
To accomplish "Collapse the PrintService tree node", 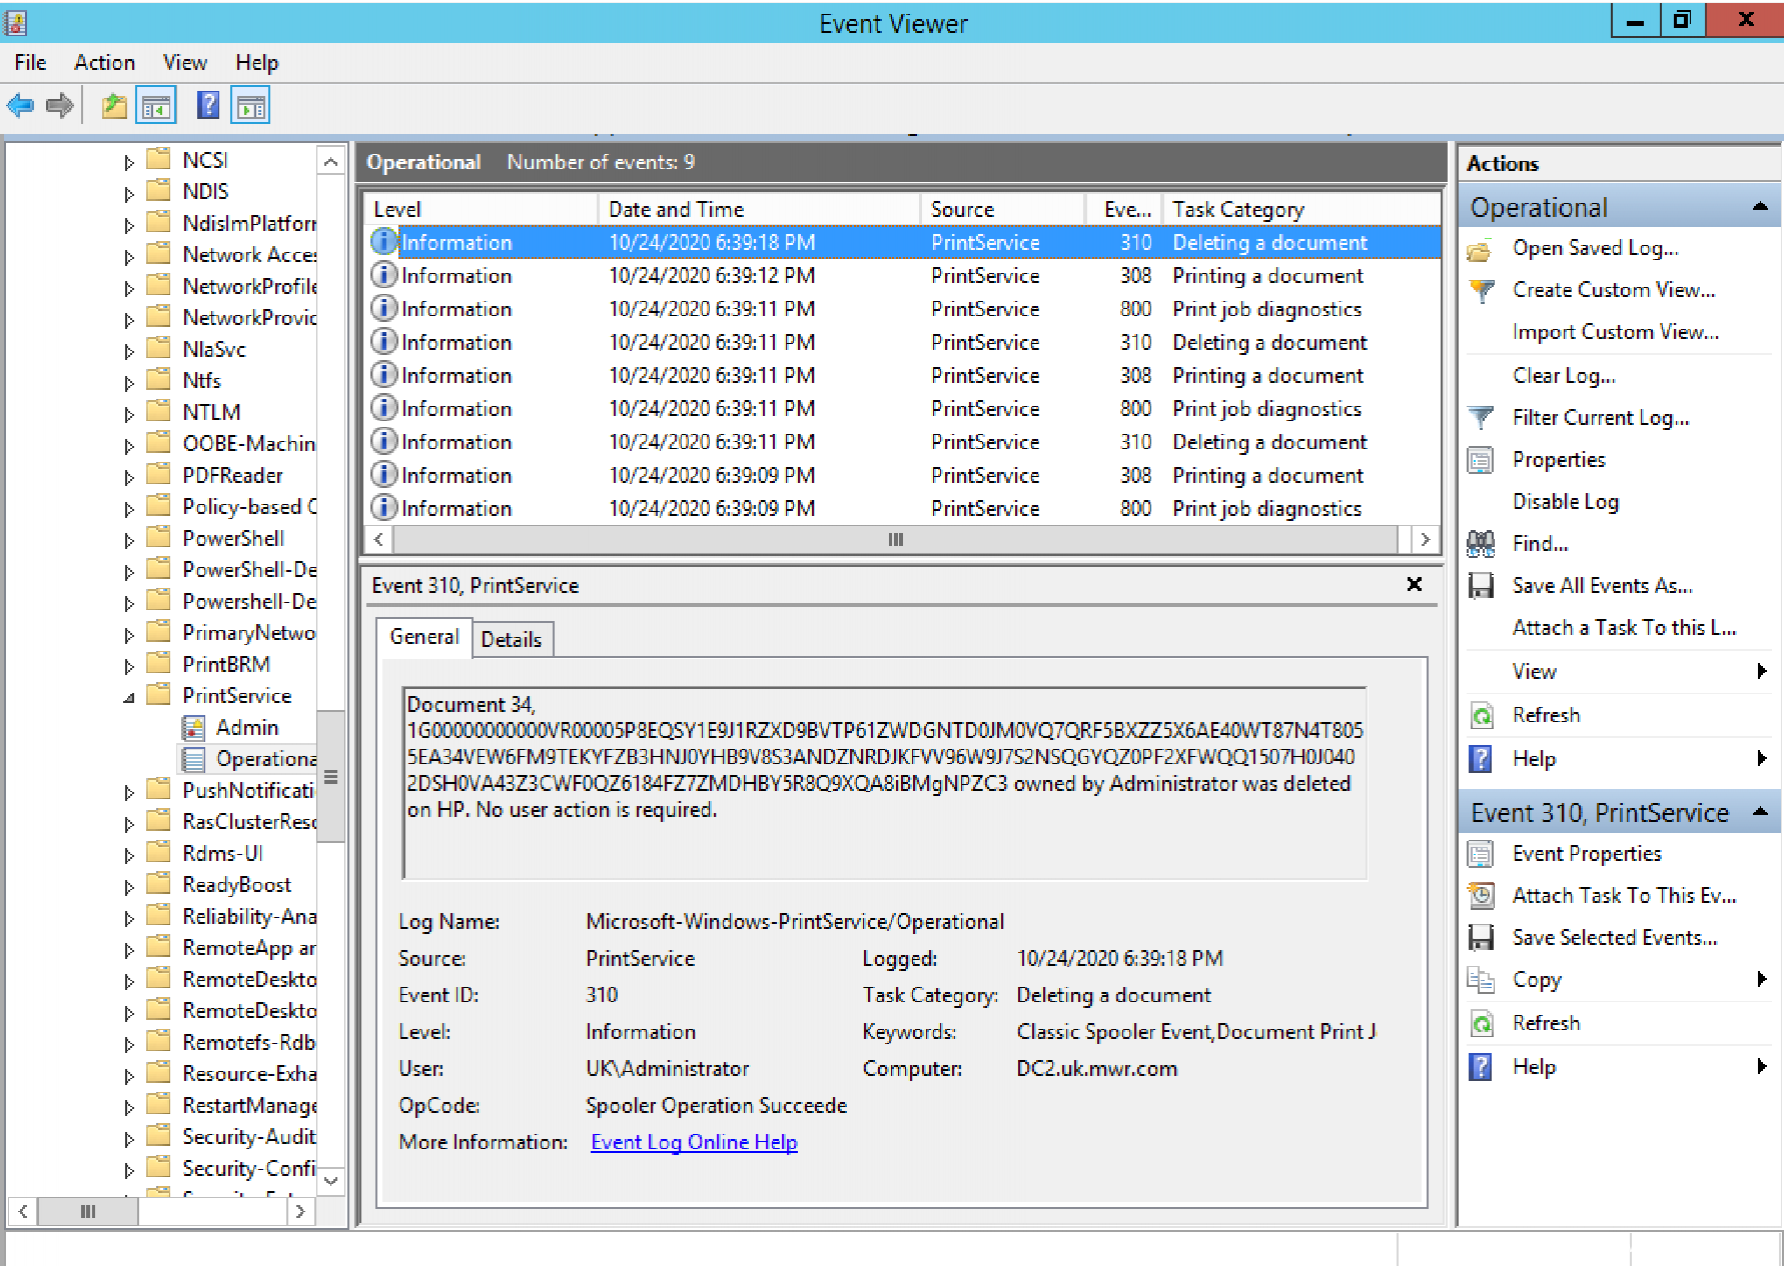I will pos(129,697).
